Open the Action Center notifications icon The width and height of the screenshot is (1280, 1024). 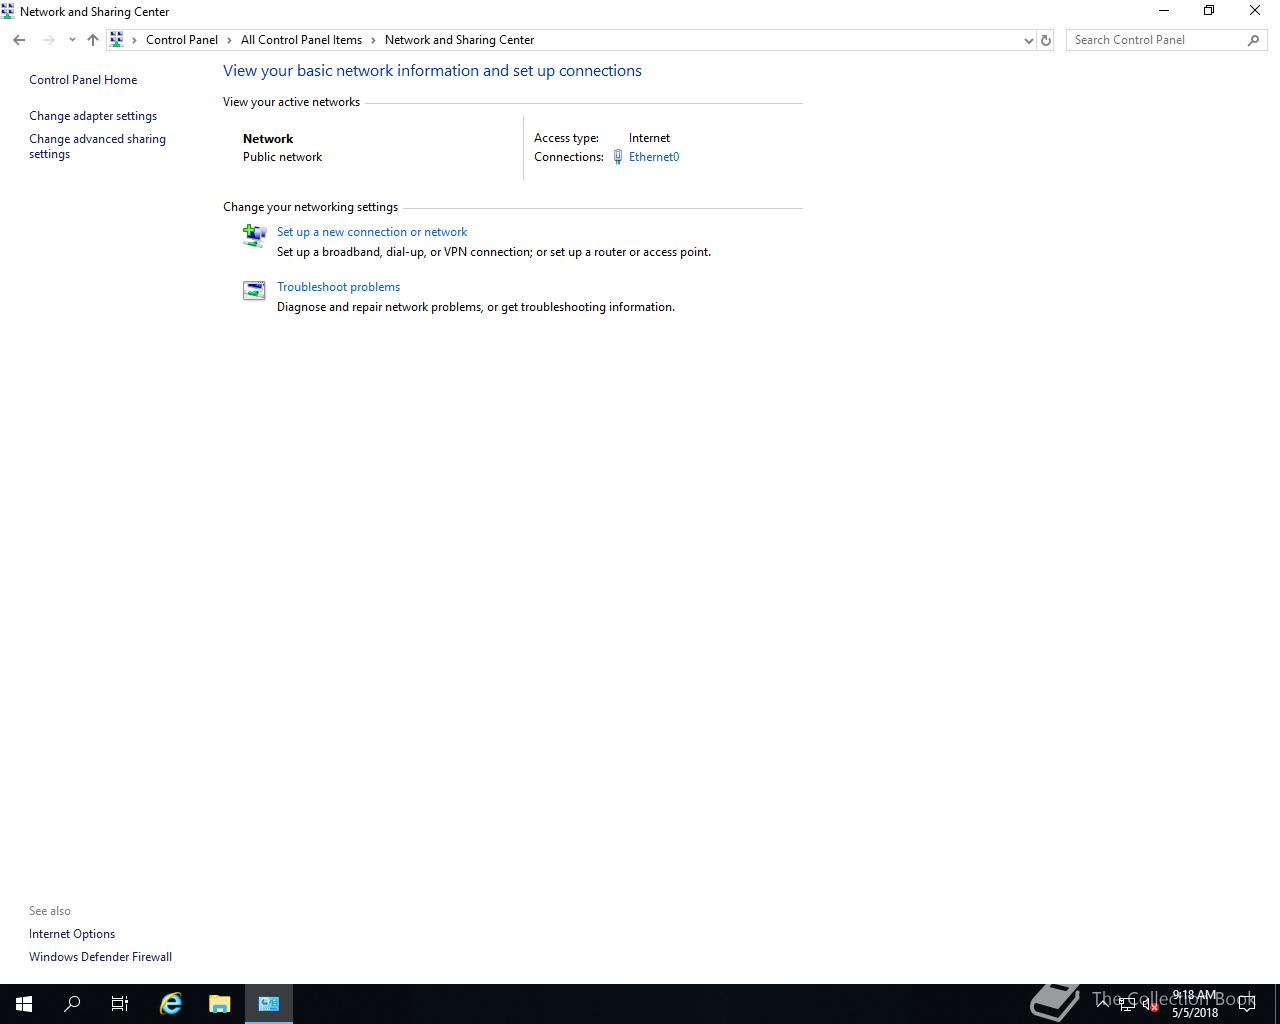click(x=1247, y=1004)
